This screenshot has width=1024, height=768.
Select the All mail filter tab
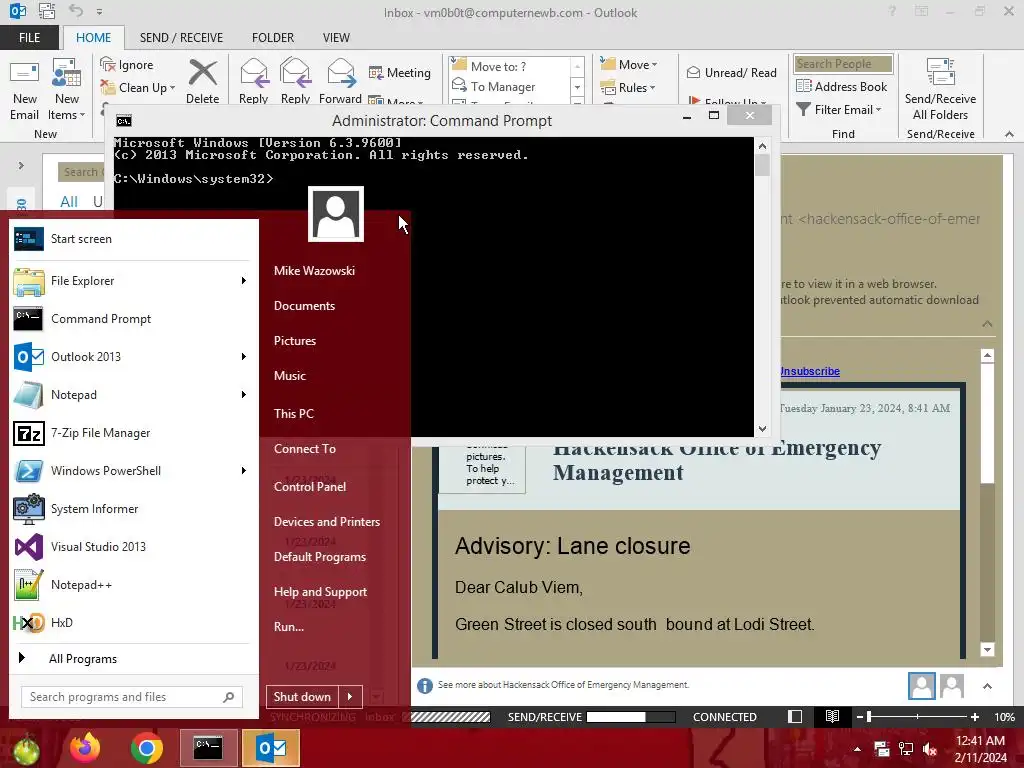[x=69, y=202]
